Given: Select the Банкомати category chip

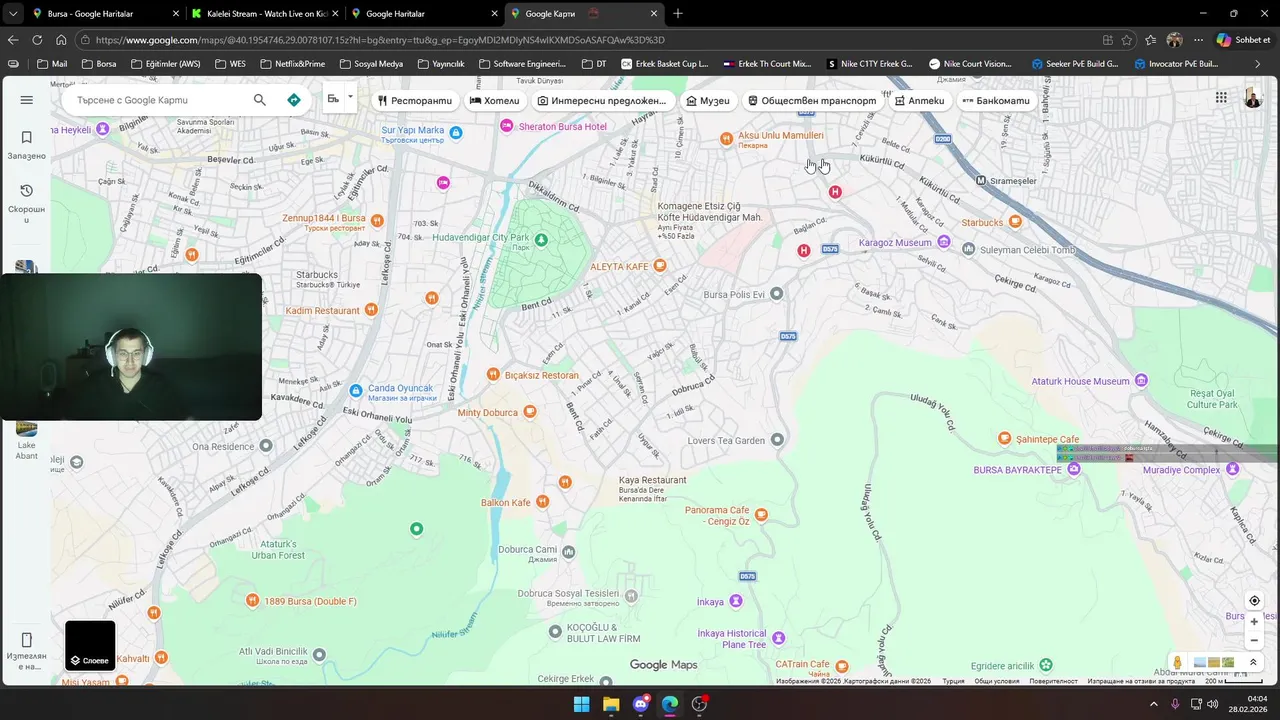Looking at the screenshot, I should [x=996, y=101].
